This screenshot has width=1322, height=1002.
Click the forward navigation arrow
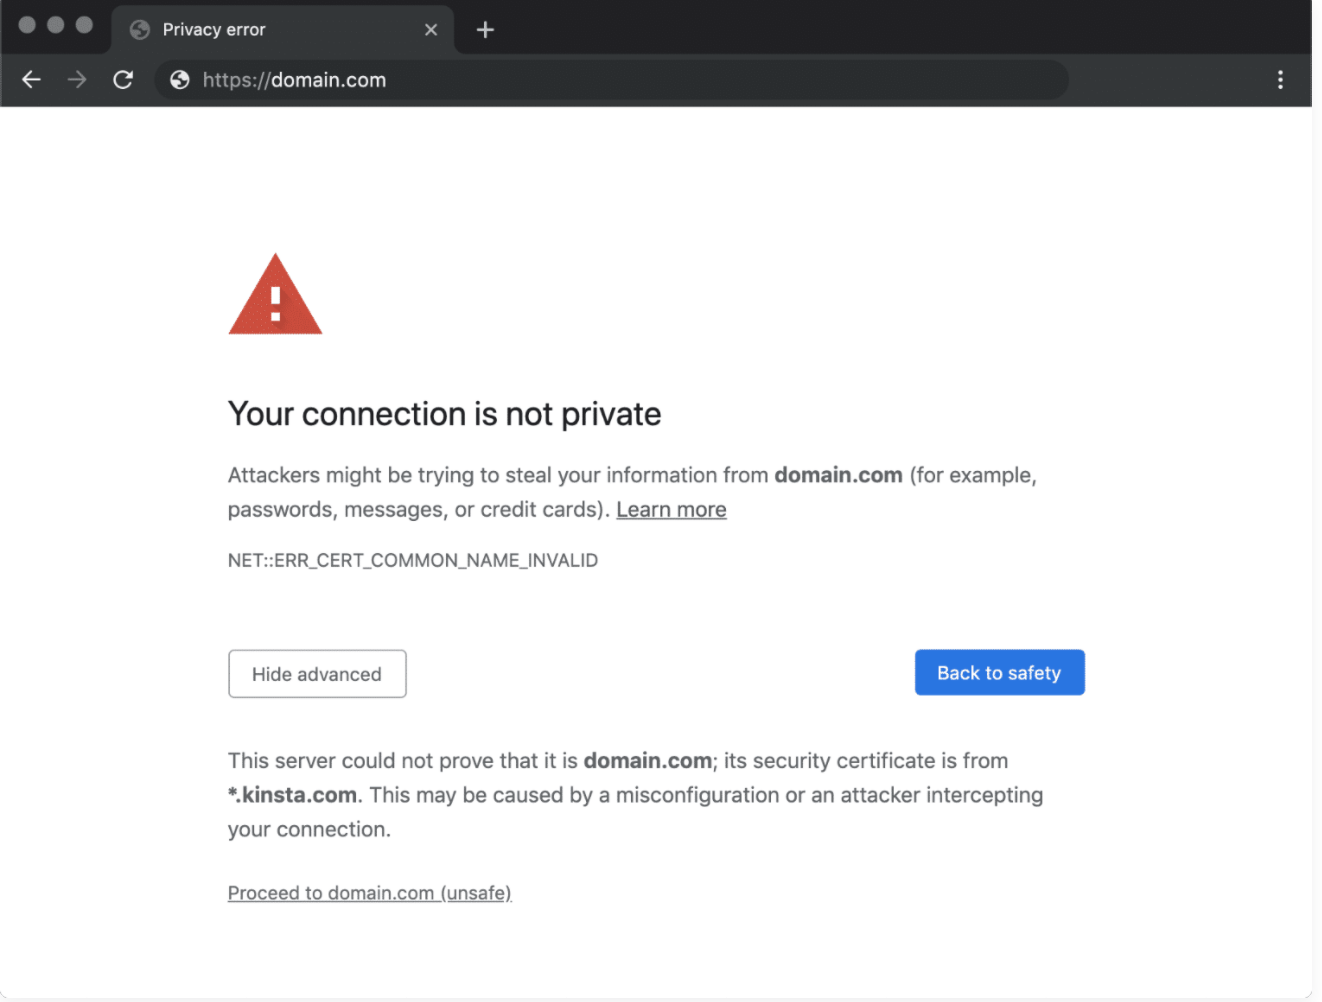click(77, 80)
